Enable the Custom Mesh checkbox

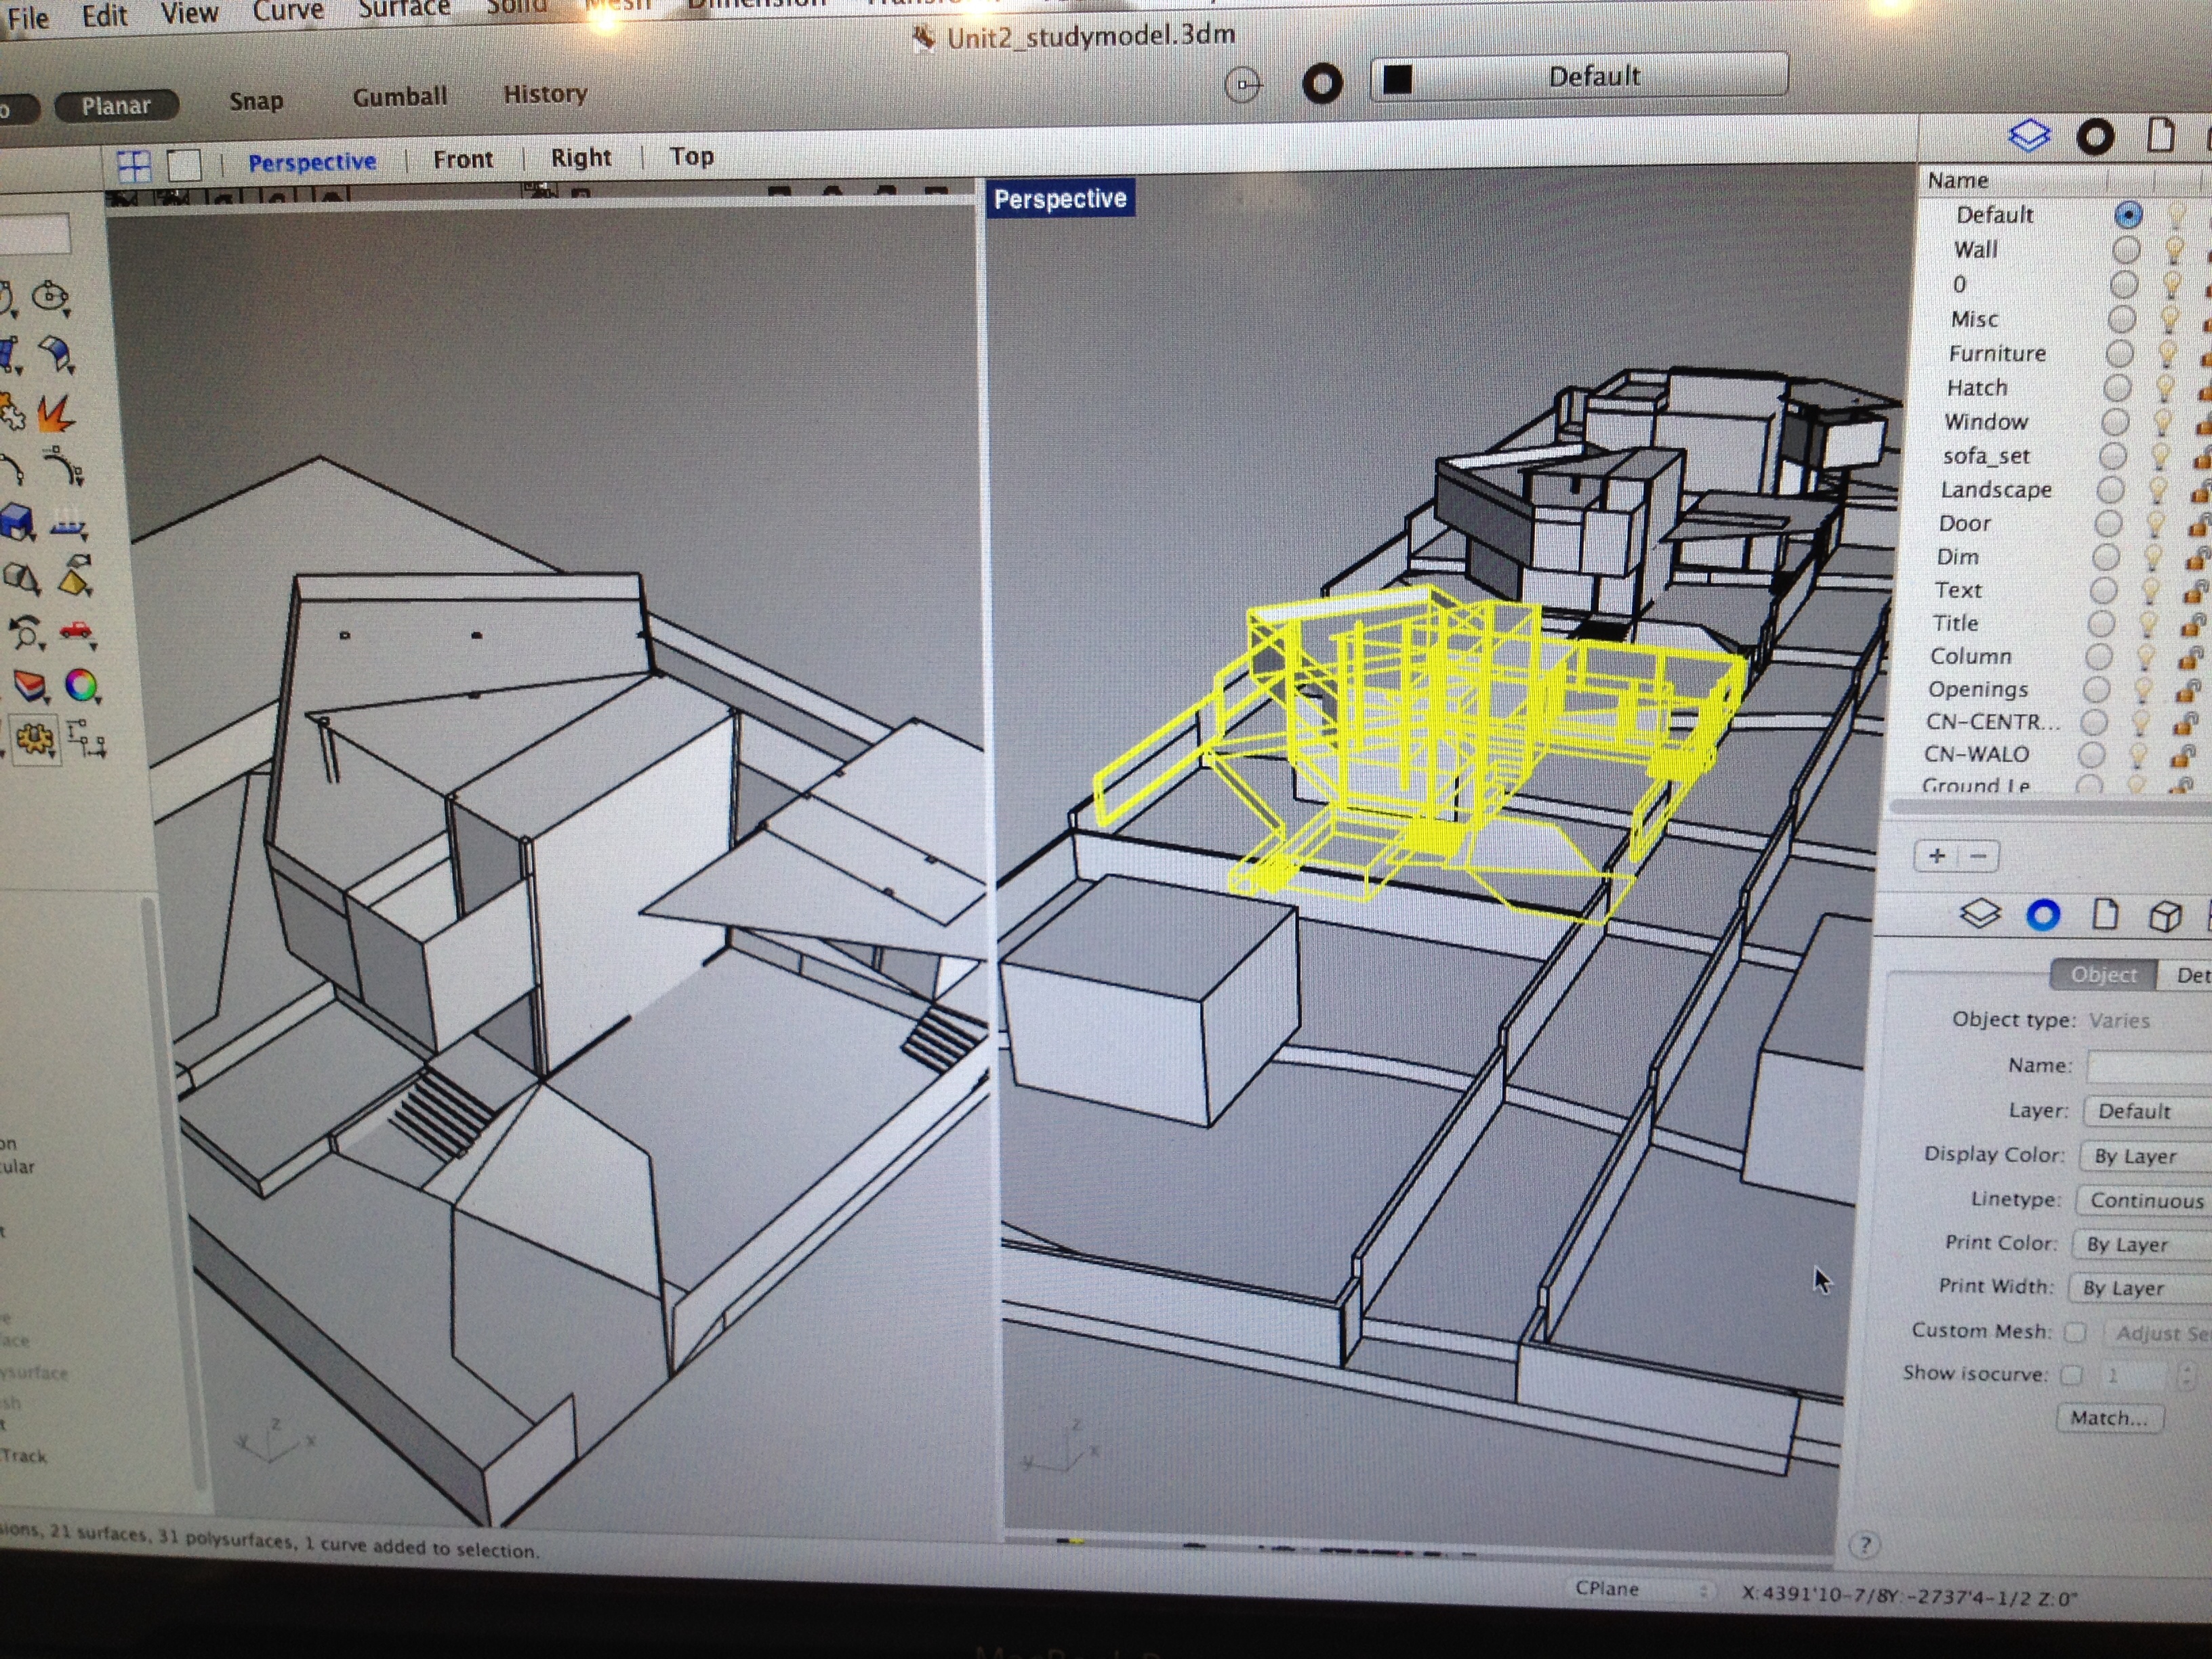(2075, 1332)
